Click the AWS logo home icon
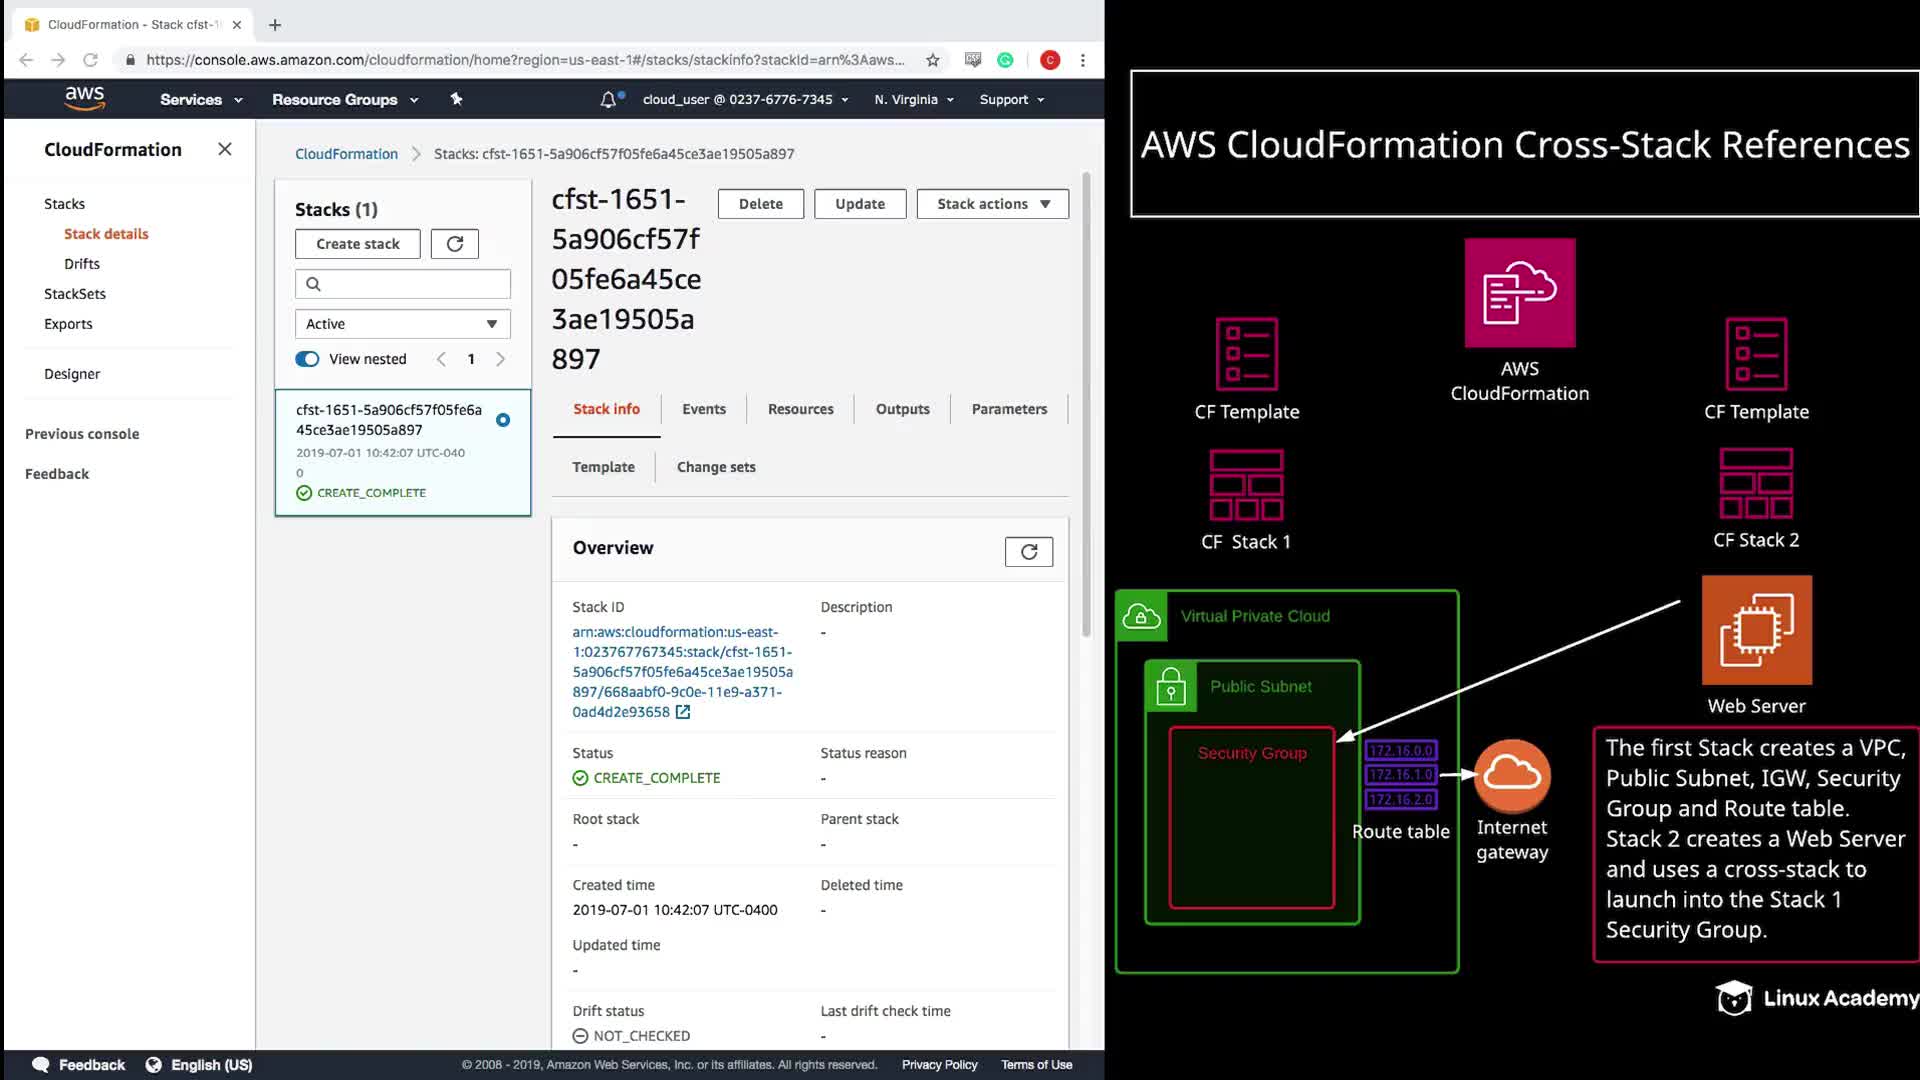Image resolution: width=1920 pixels, height=1080 pixels. click(x=84, y=98)
